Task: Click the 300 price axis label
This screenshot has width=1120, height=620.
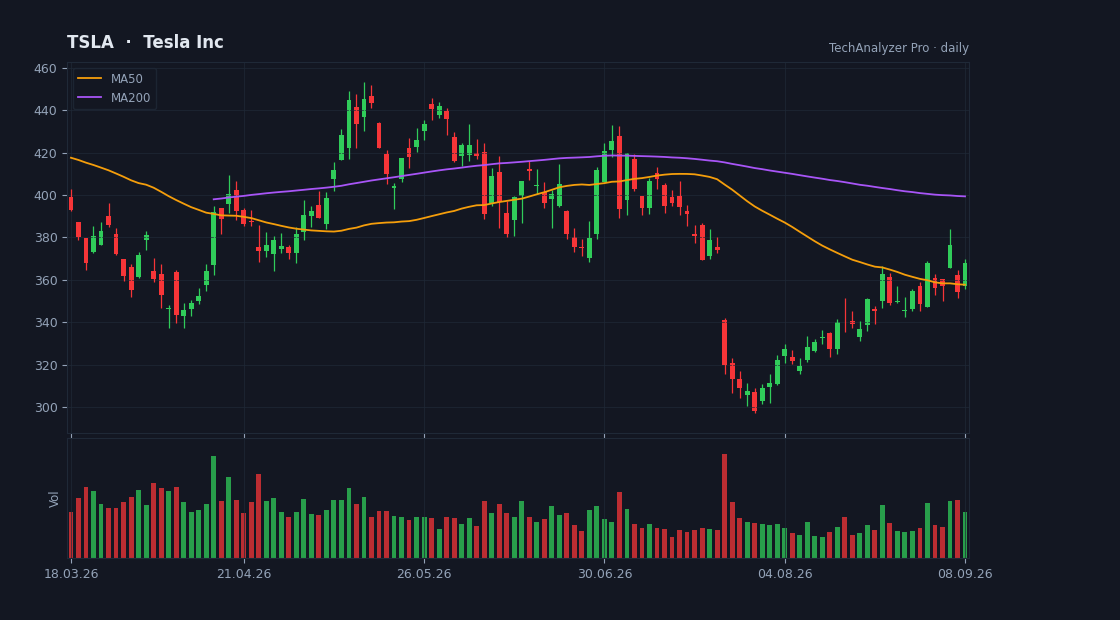Action: (x=45, y=408)
